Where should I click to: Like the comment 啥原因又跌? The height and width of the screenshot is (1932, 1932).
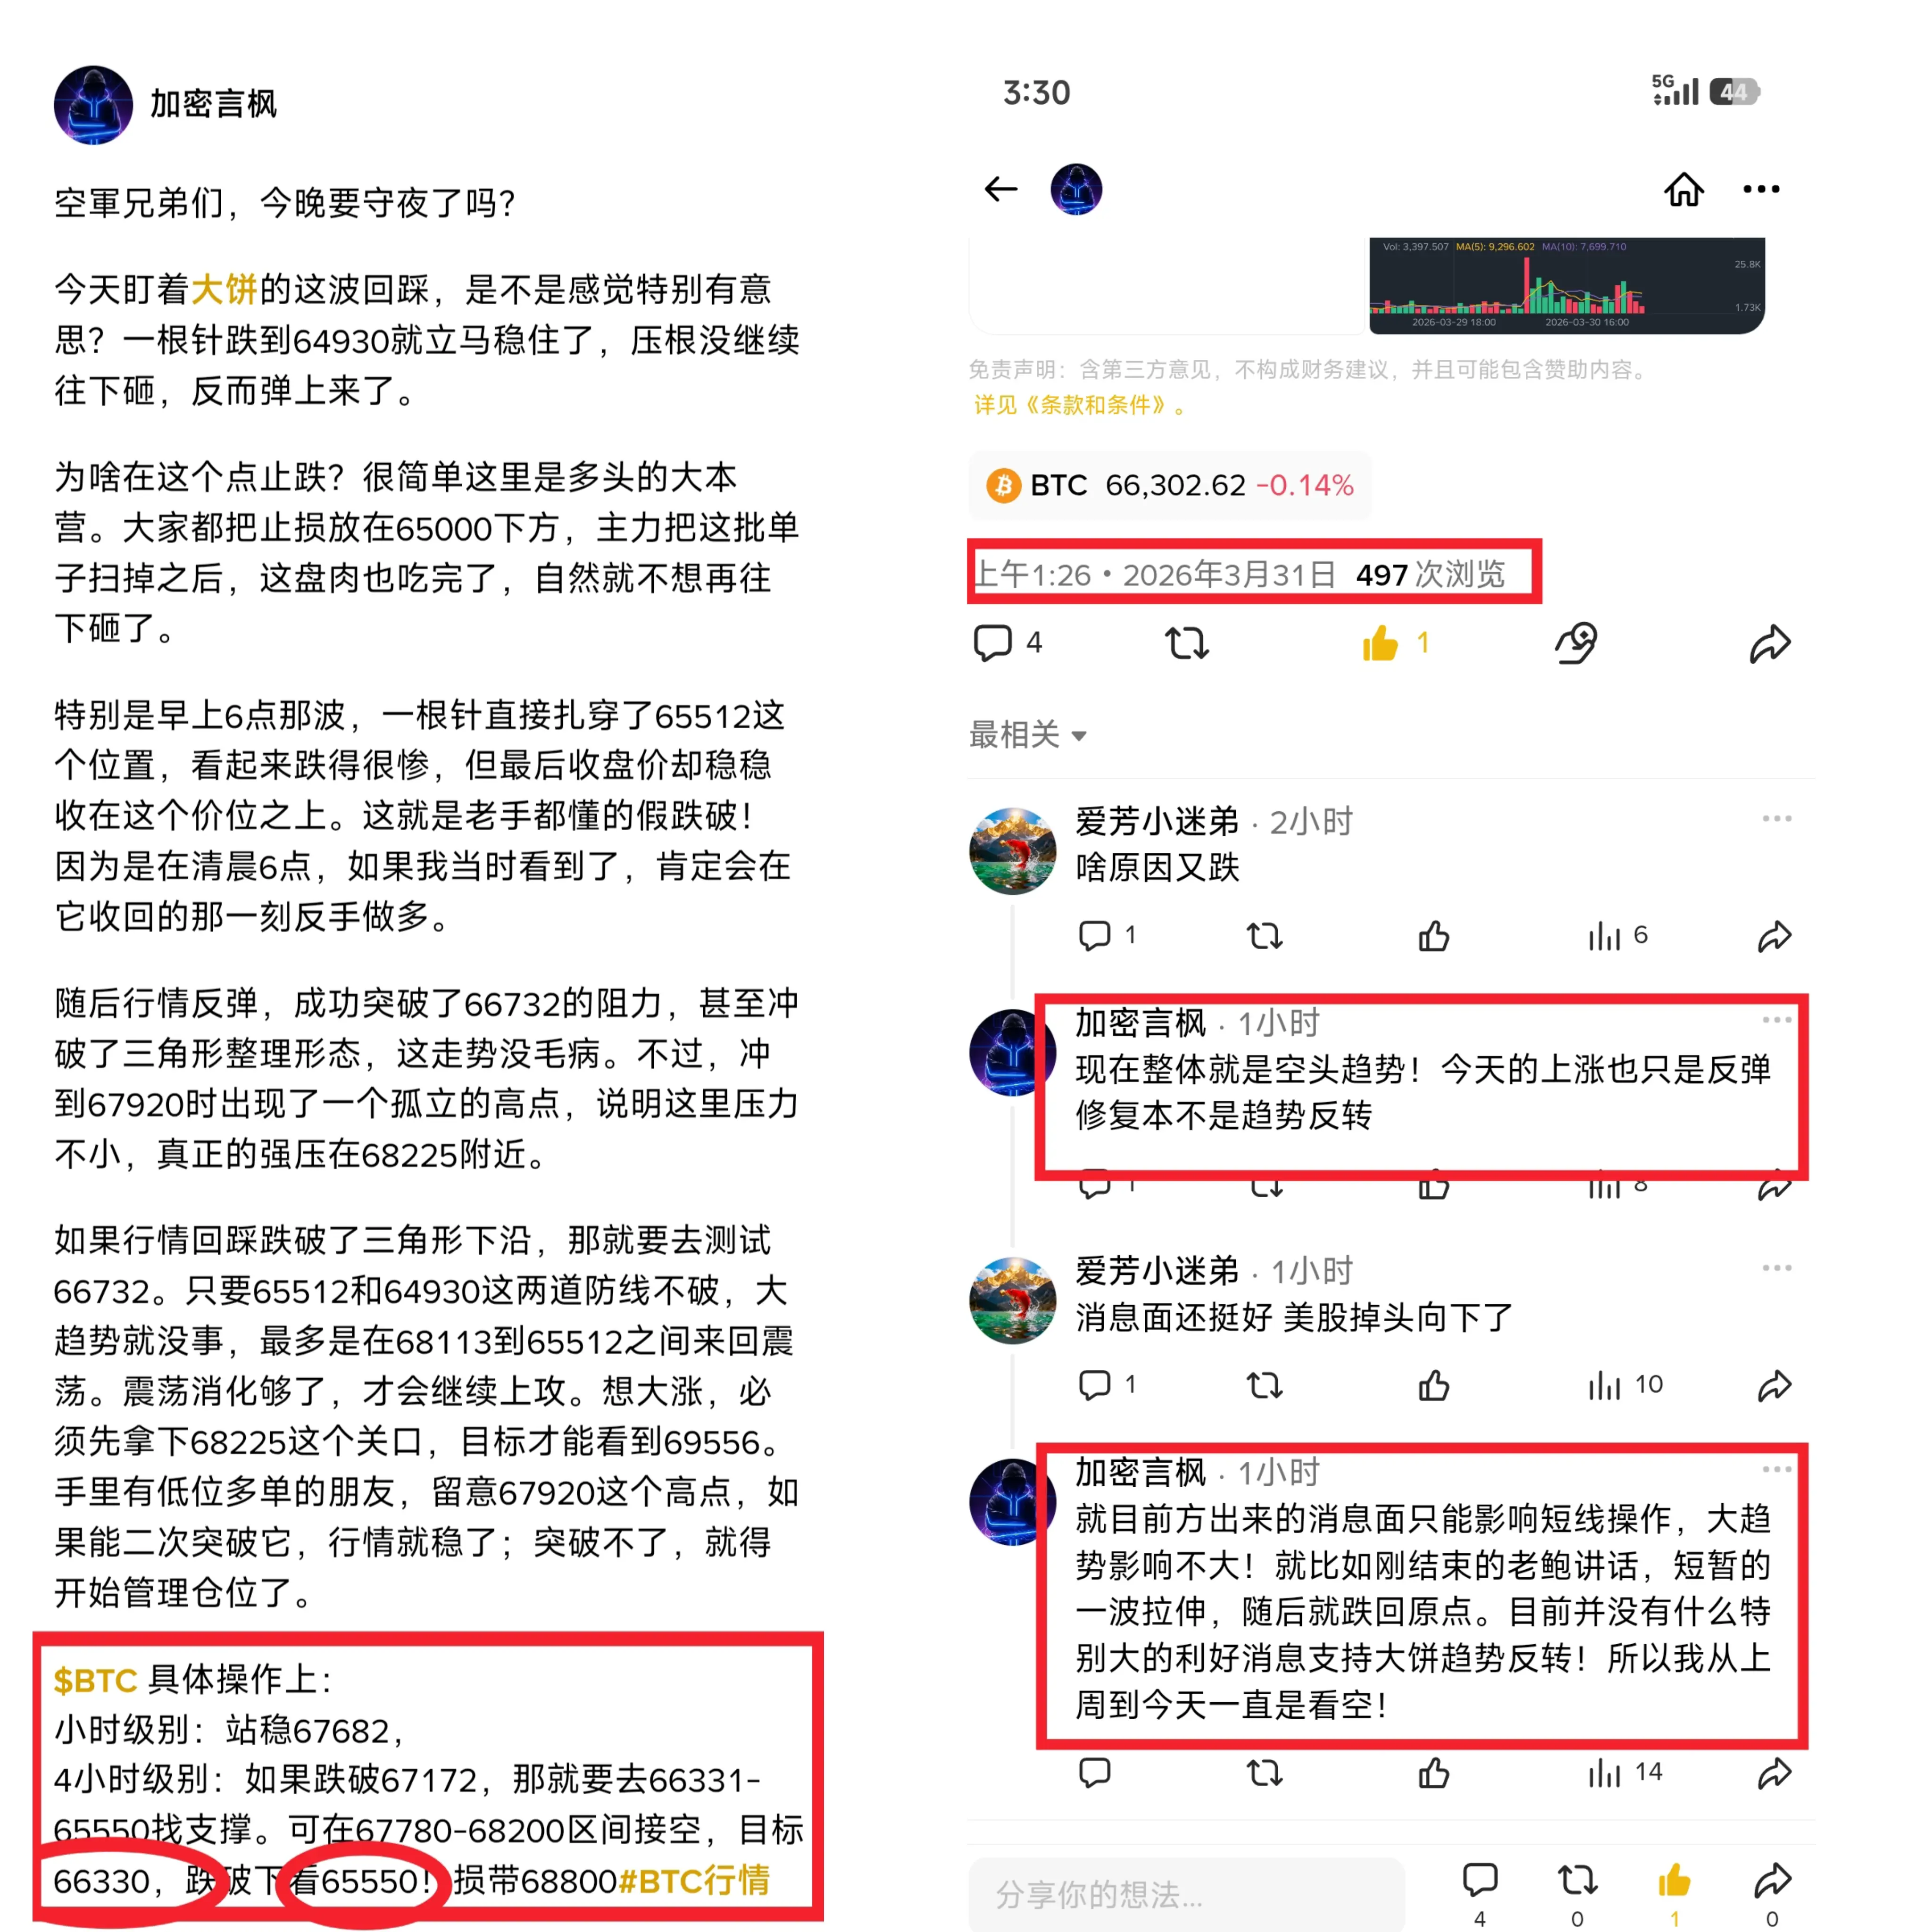tap(1434, 936)
